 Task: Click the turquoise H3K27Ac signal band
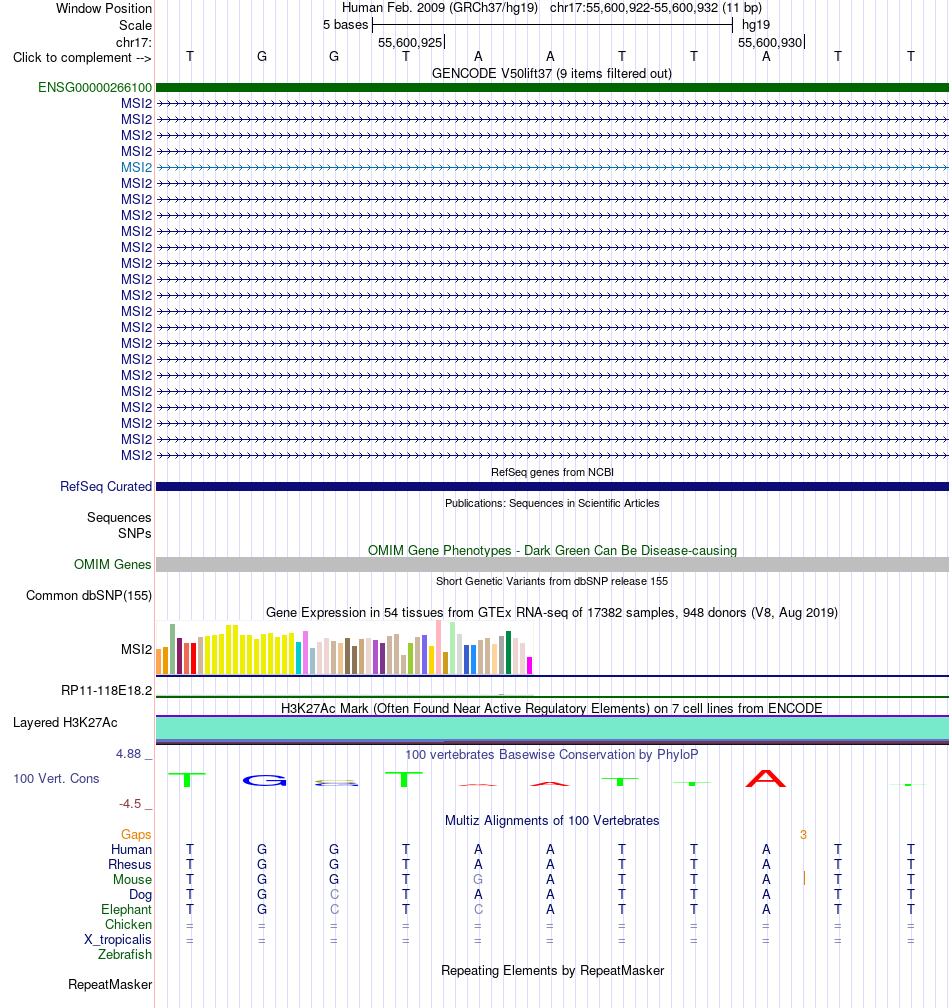click(x=552, y=728)
